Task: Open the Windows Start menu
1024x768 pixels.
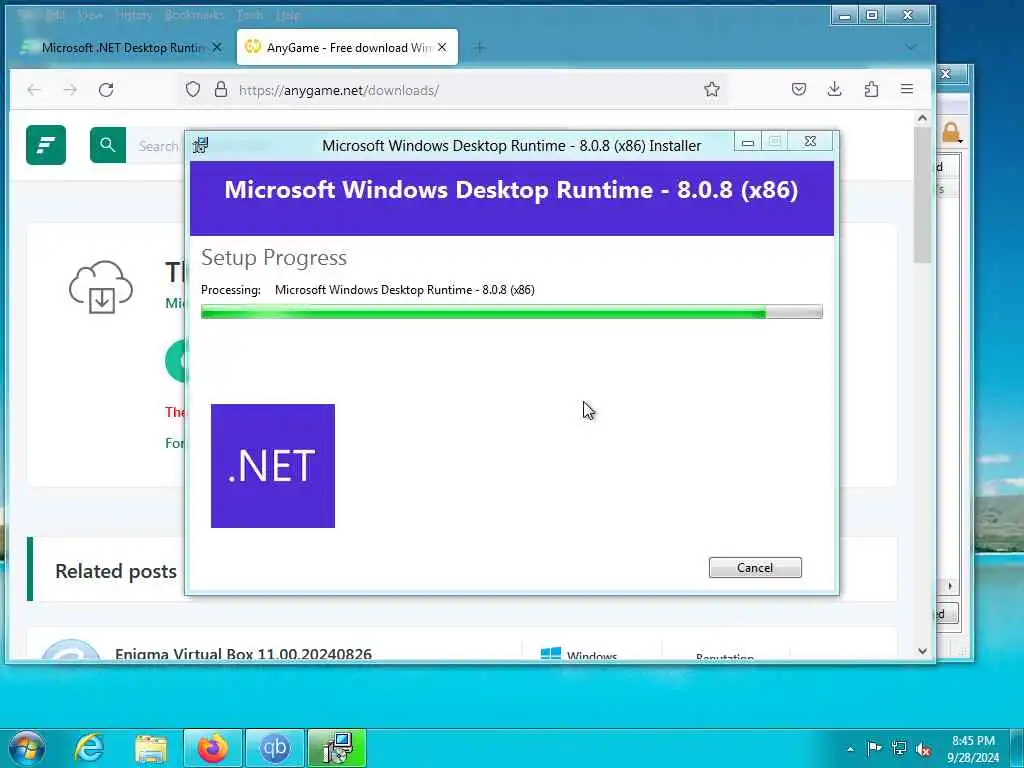Action: (27, 748)
